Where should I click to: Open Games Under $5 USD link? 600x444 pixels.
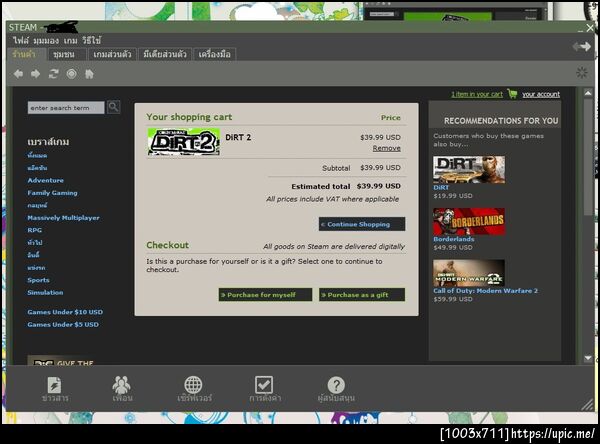pos(63,325)
